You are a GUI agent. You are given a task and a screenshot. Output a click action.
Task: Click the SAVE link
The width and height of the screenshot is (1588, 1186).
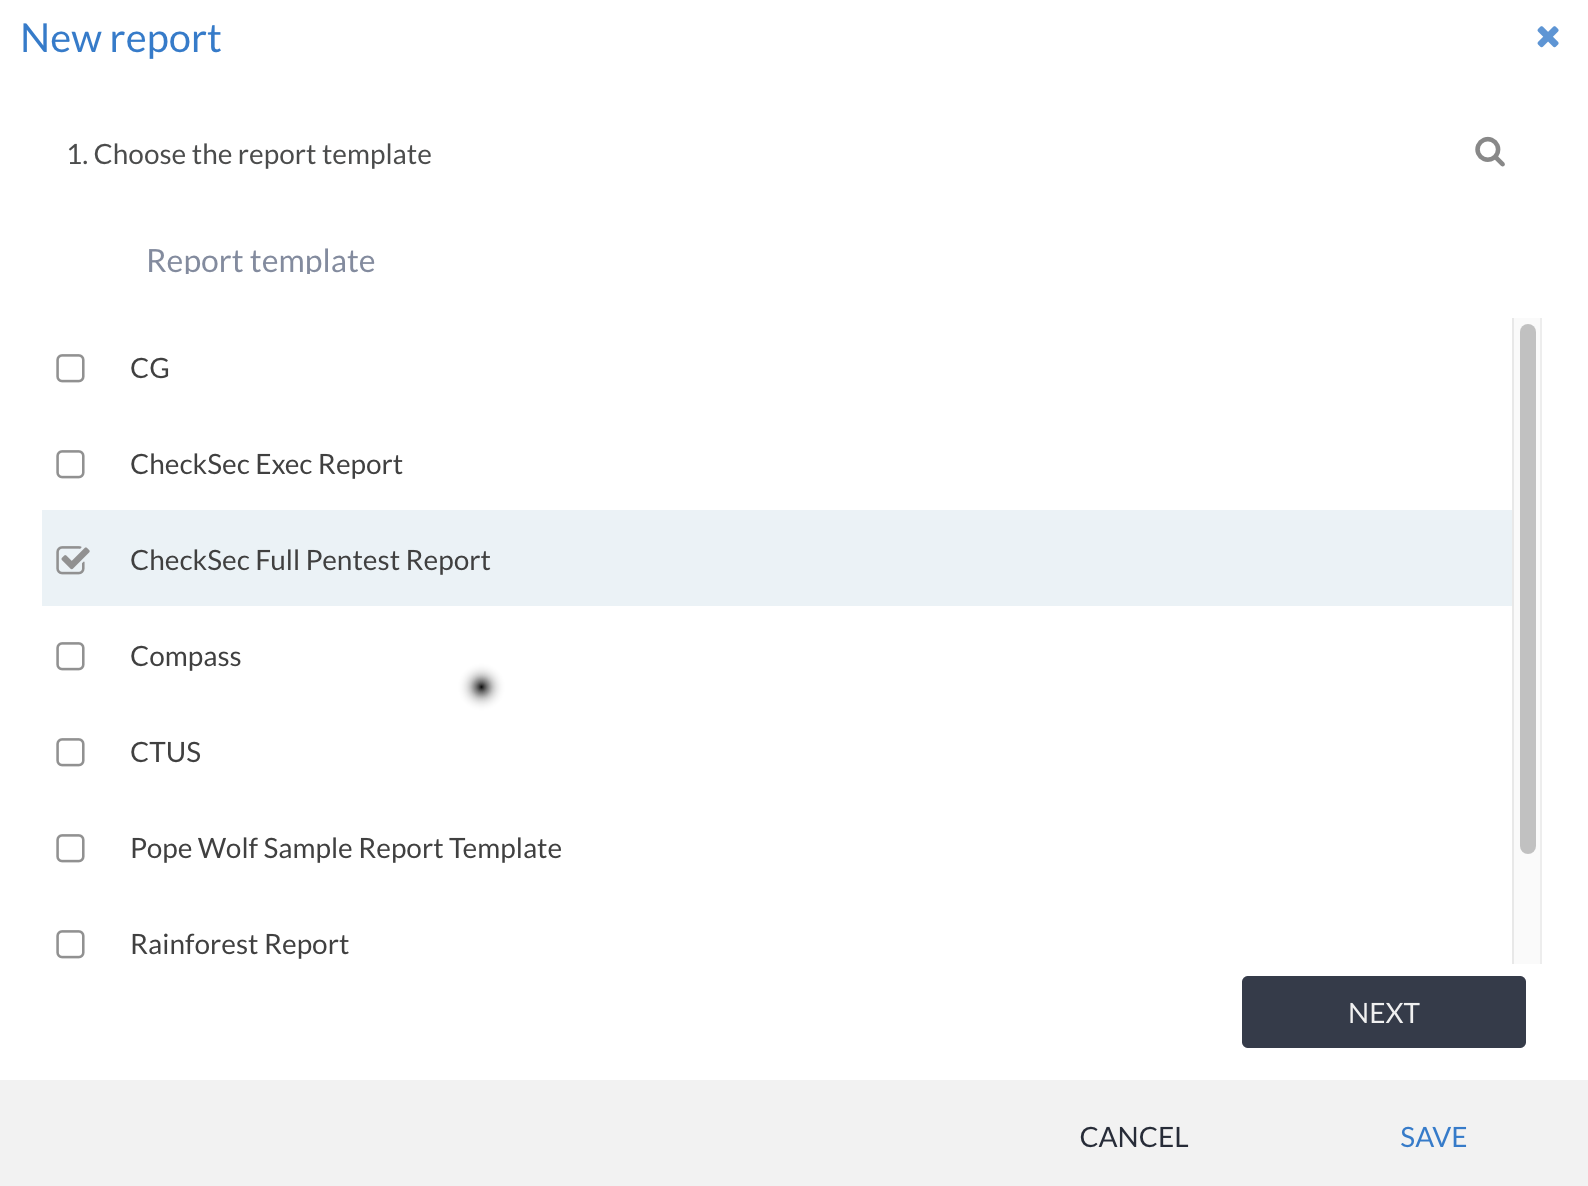[x=1432, y=1137]
